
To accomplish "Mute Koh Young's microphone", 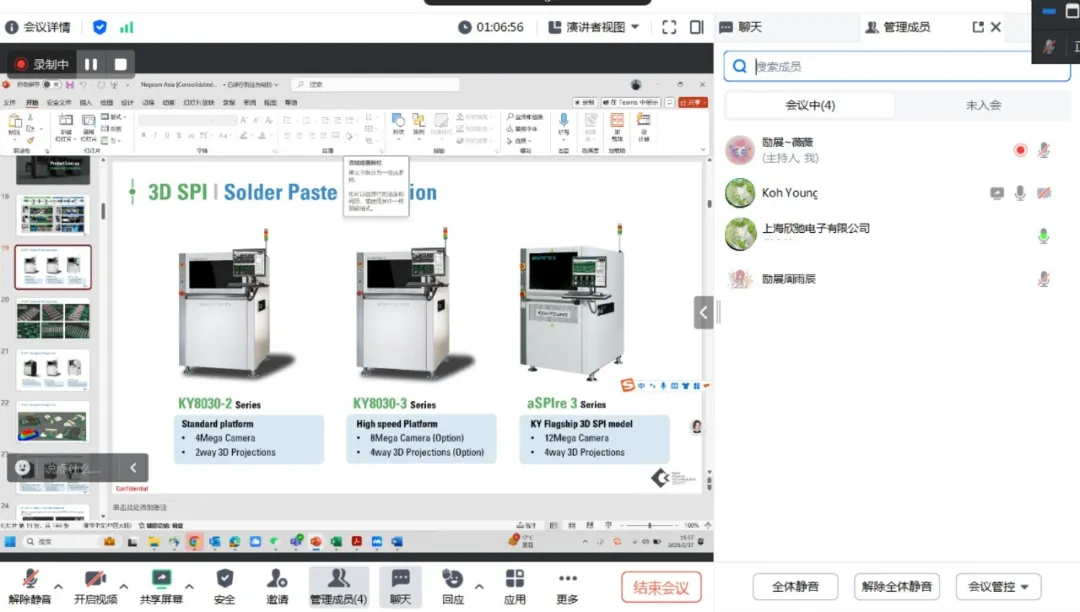I will point(1020,193).
